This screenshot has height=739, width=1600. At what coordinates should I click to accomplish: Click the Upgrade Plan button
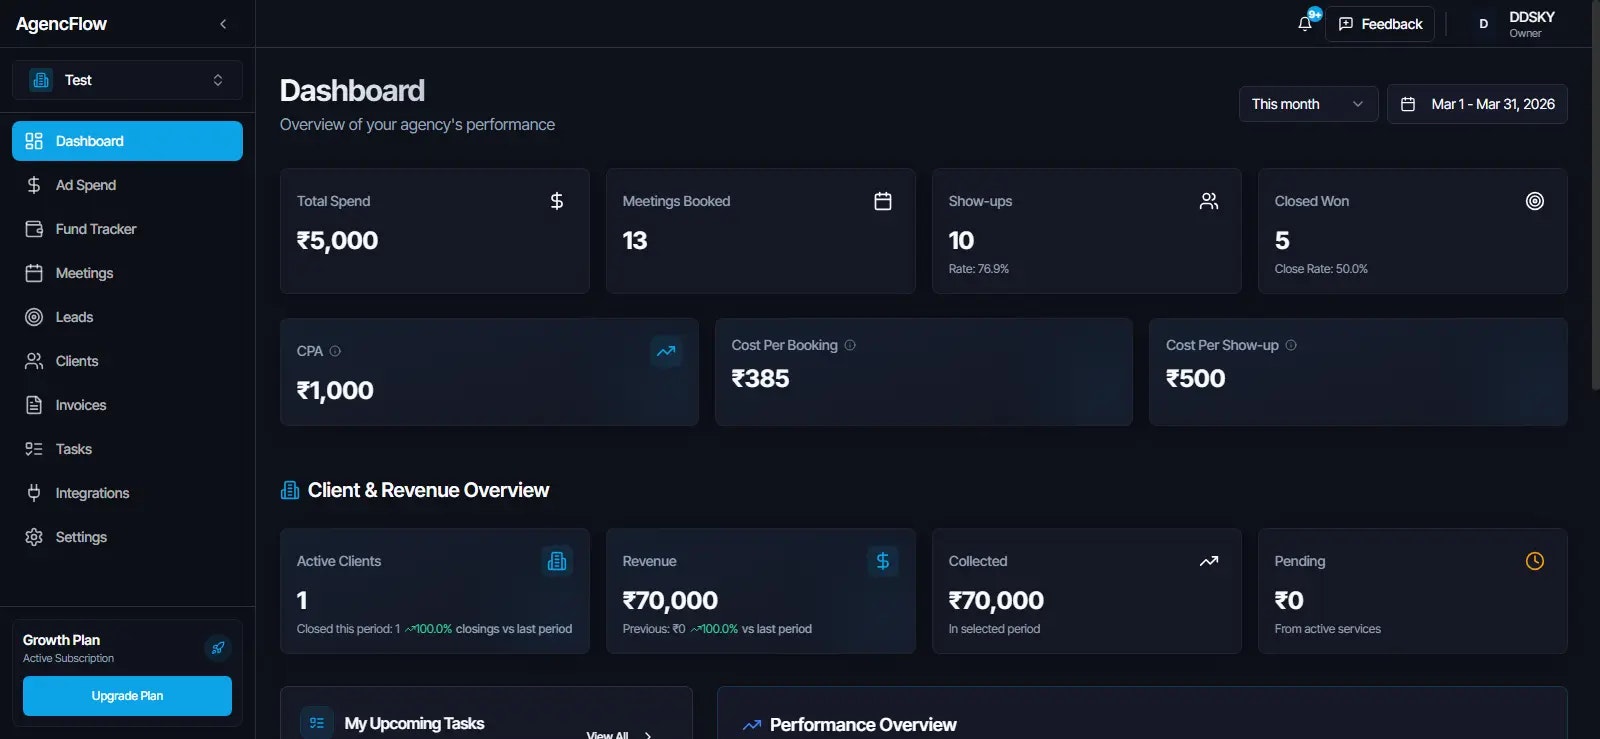[x=127, y=696]
